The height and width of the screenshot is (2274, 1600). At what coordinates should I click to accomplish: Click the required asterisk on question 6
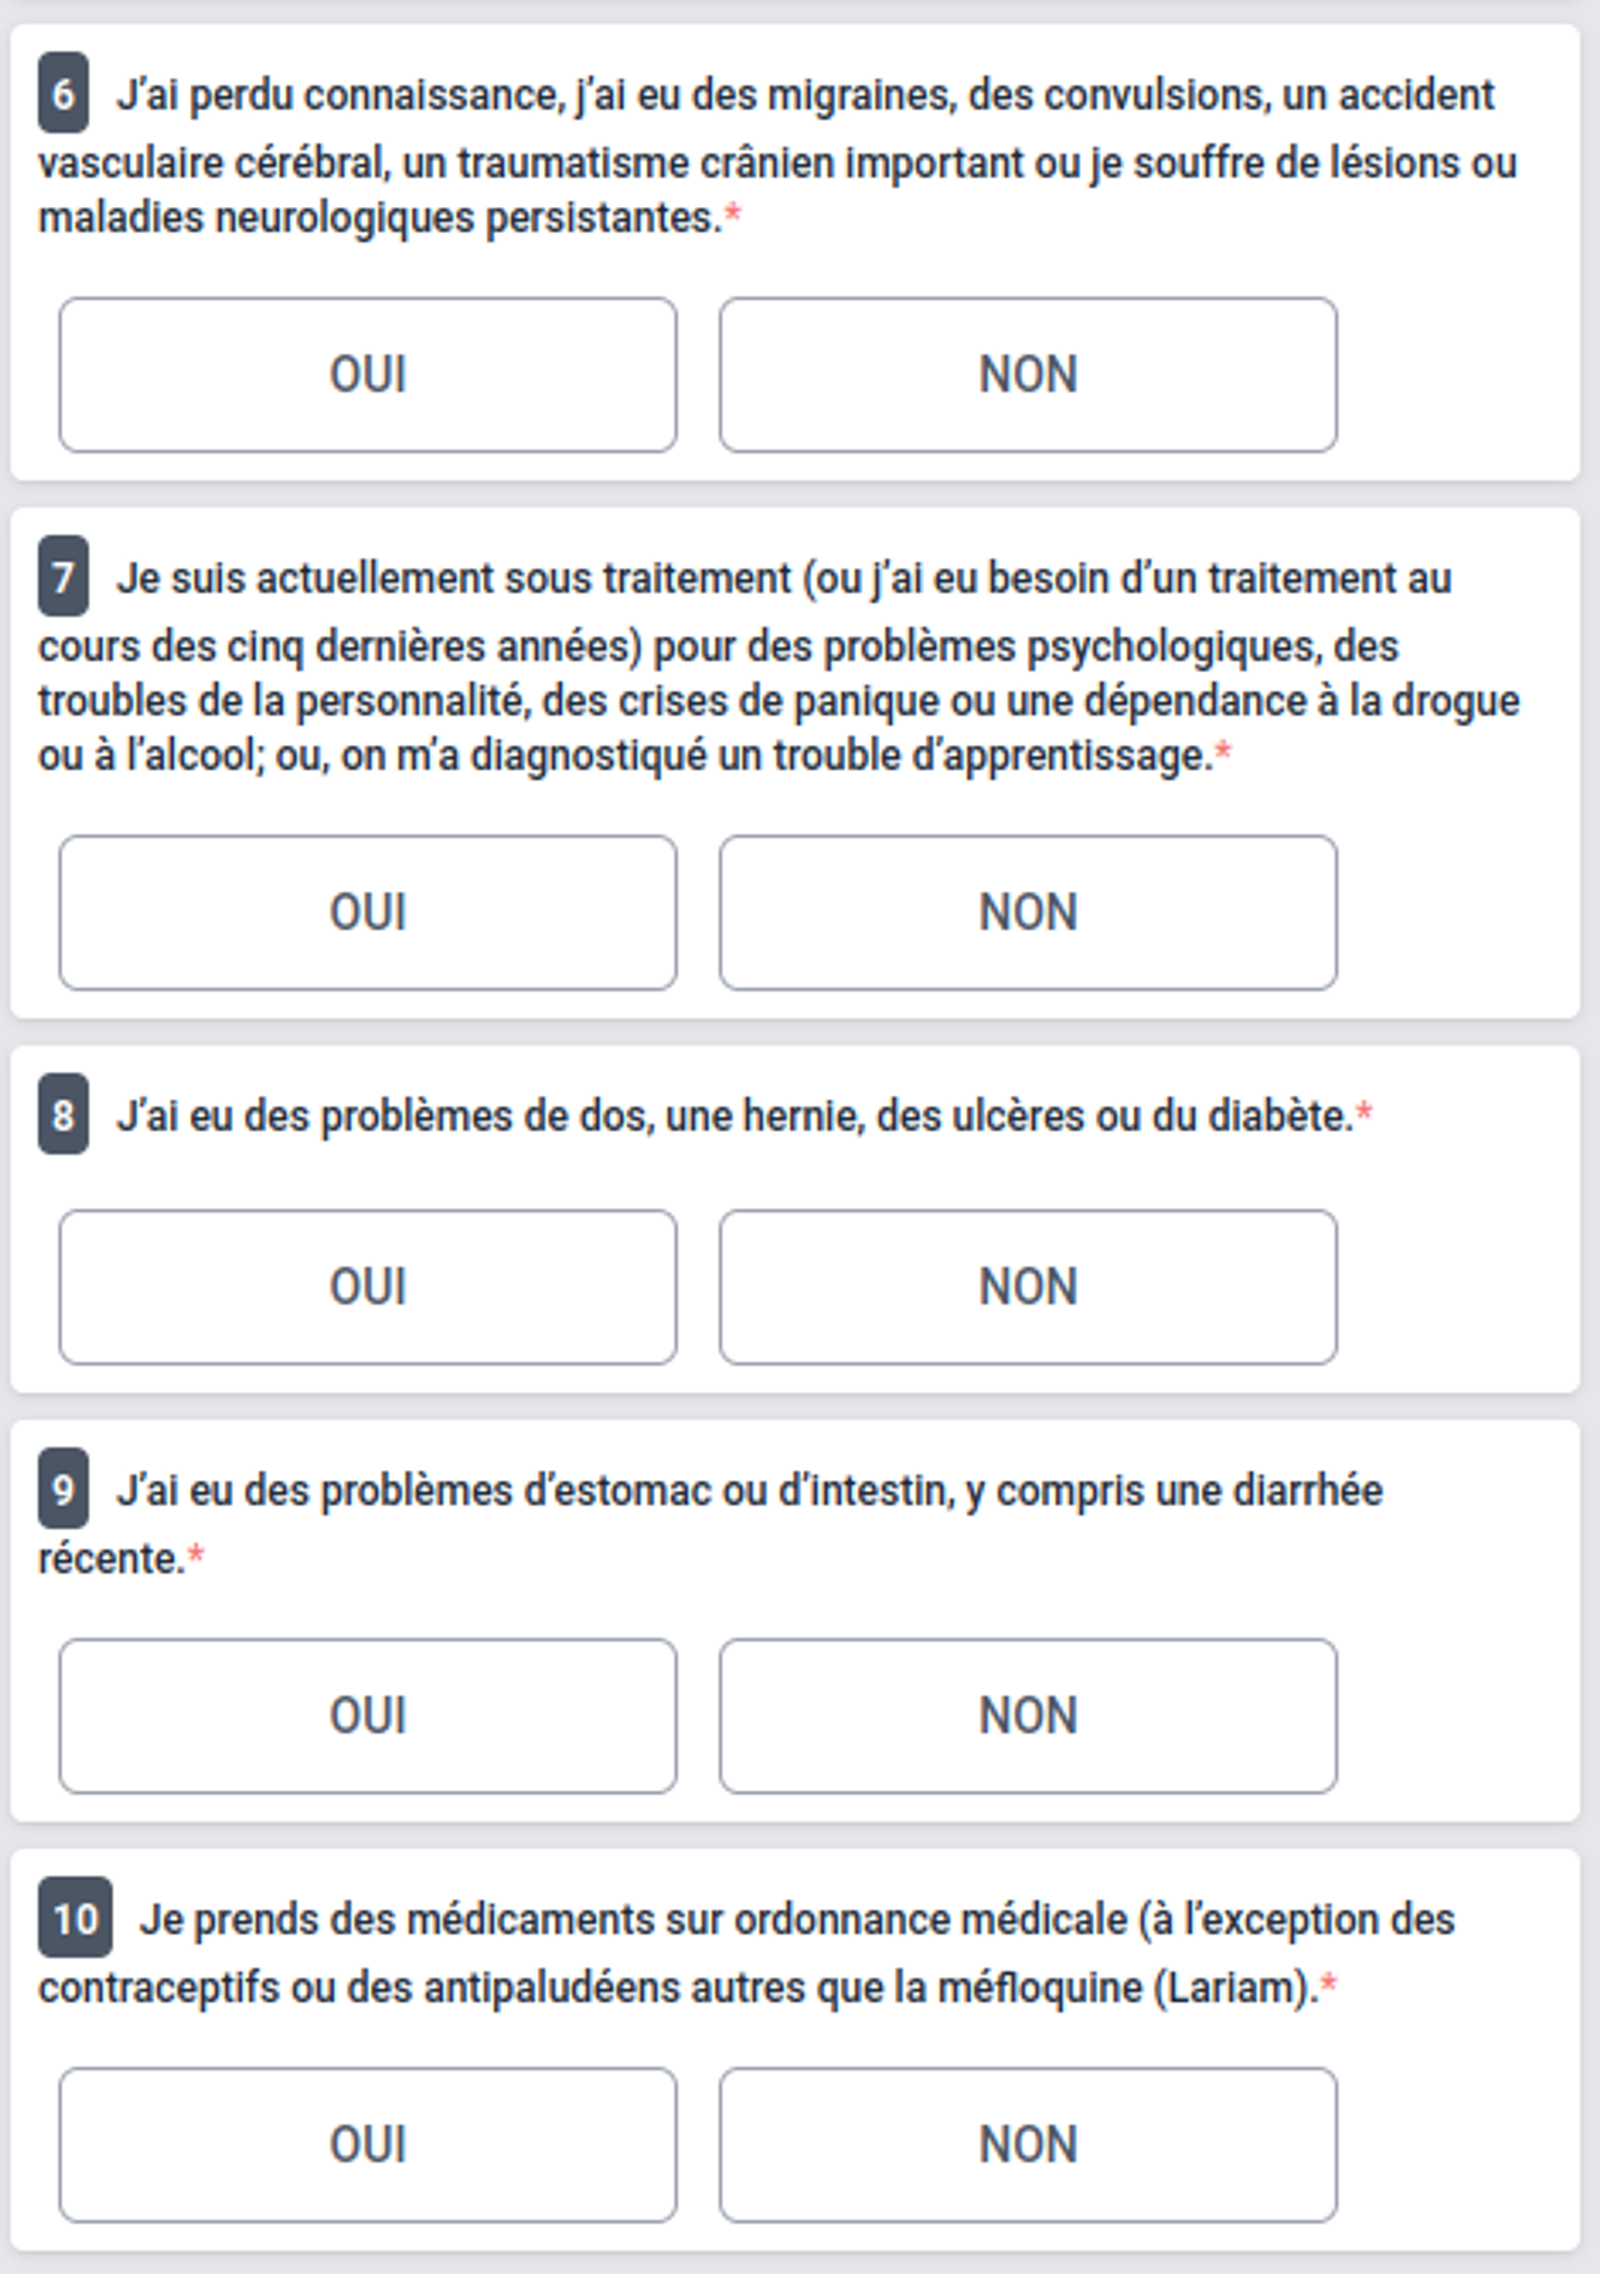click(736, 215)
